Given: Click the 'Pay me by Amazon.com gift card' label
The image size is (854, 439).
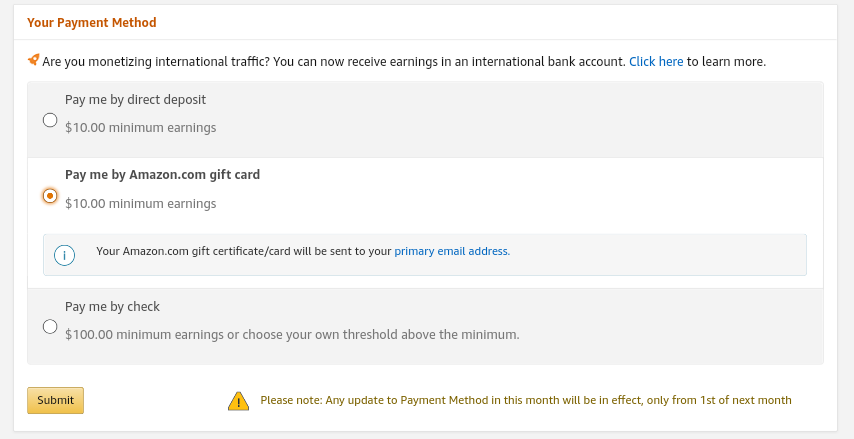Looking at the screenshot, I should point(162,174).
